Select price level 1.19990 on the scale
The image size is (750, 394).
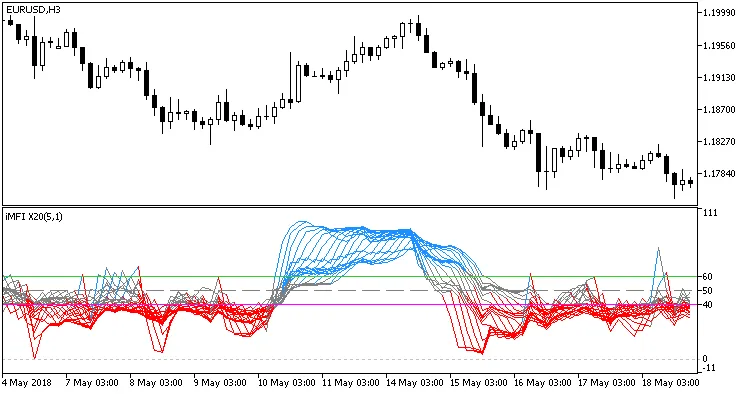(719, 12)
